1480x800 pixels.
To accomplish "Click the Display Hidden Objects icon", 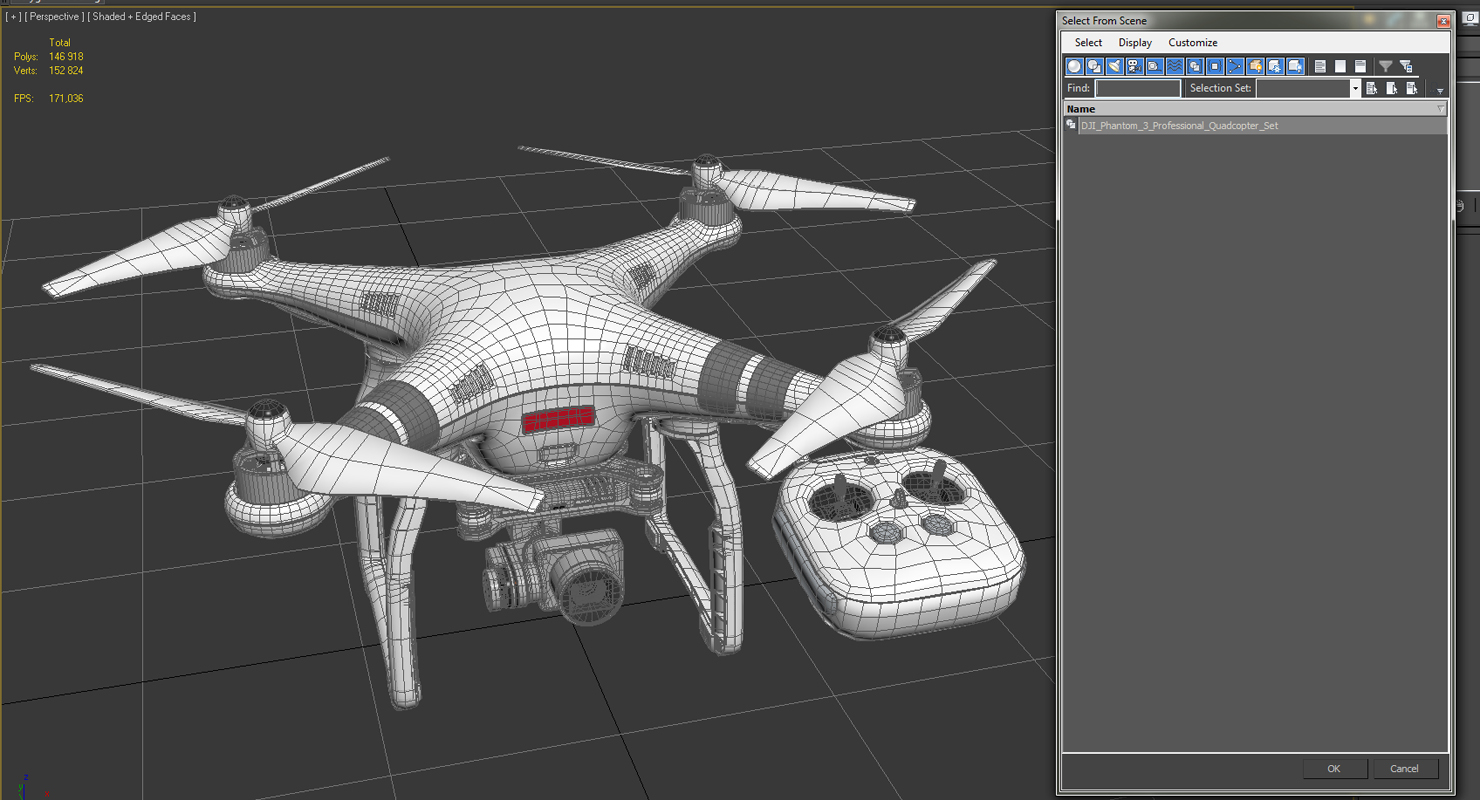I will point(1294,66).
